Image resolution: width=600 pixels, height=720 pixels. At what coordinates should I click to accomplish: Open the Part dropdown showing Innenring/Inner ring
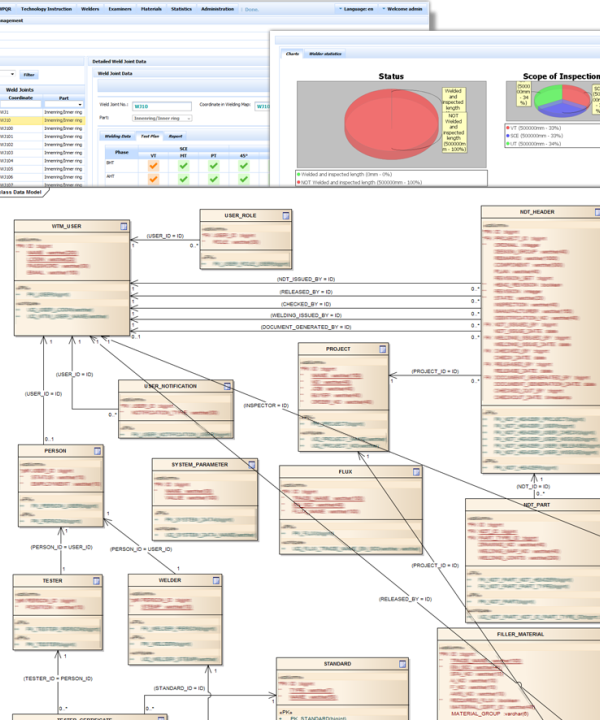163,118
